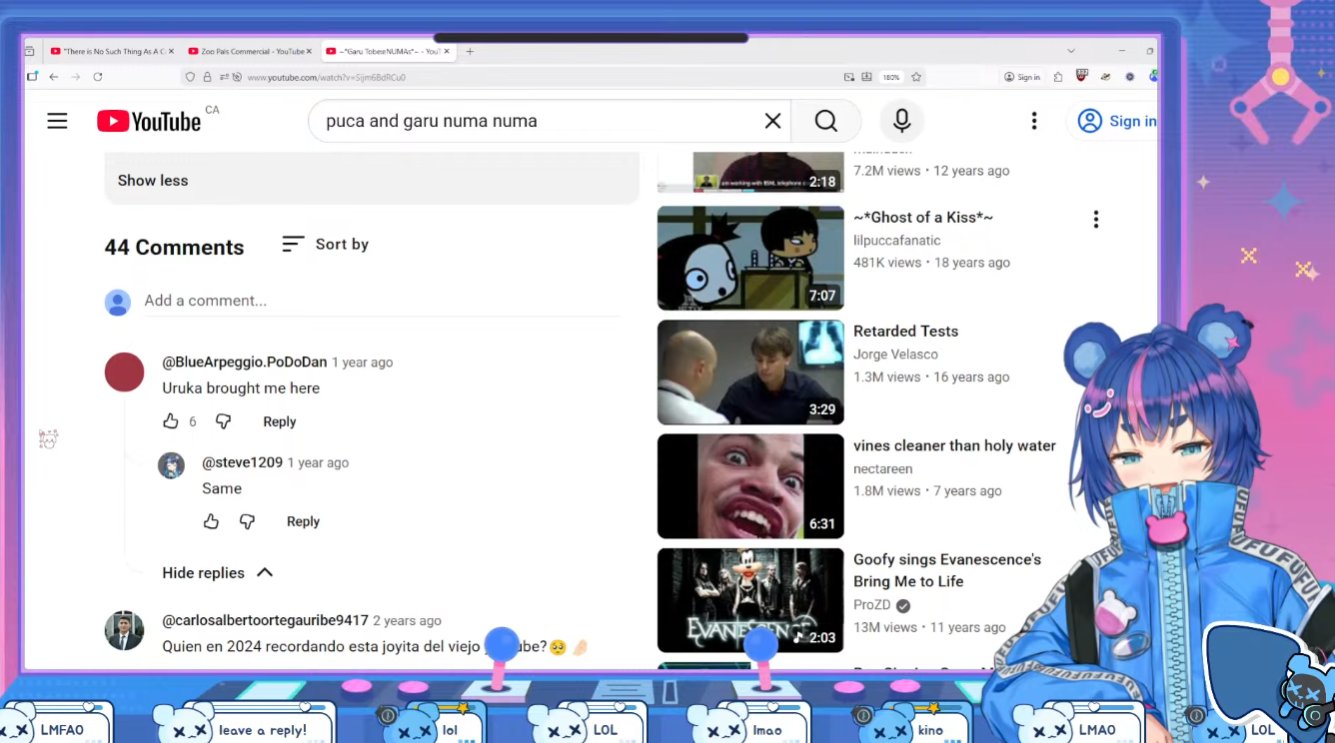The width and height of the screenshot is (1335, 743).
Task: Open more options for '~*Ghost of a Kiss*~'
Action: [1096, 219]
